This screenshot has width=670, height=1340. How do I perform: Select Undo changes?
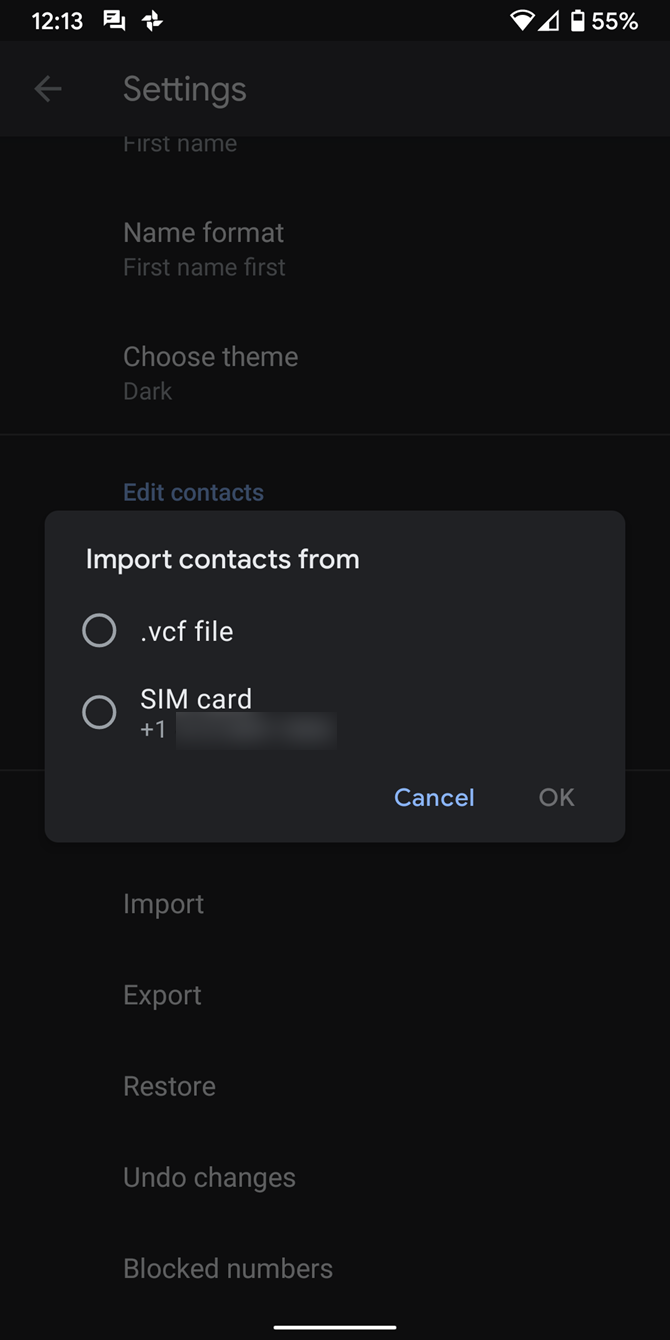tap(209, 1177)
